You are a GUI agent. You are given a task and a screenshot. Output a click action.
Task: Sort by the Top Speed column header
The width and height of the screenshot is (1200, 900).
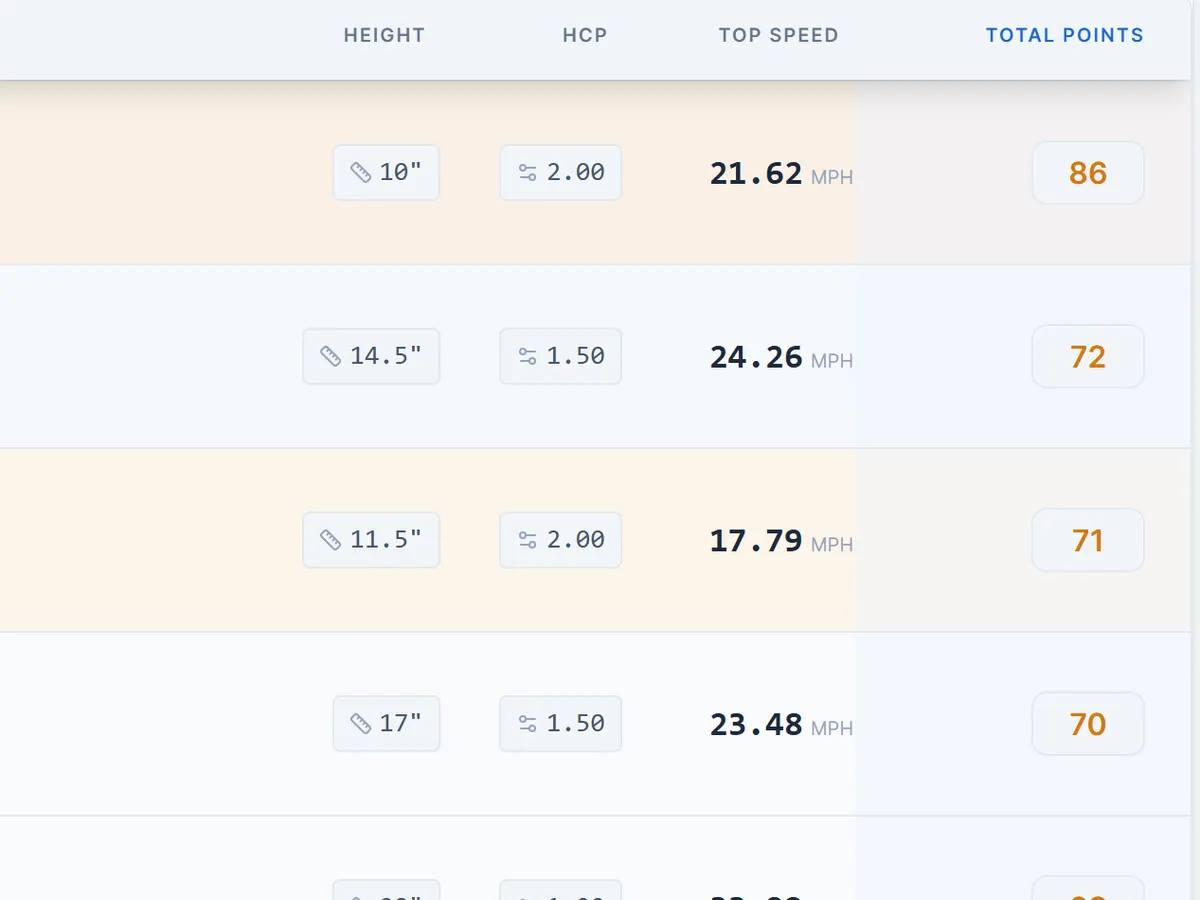778,35
